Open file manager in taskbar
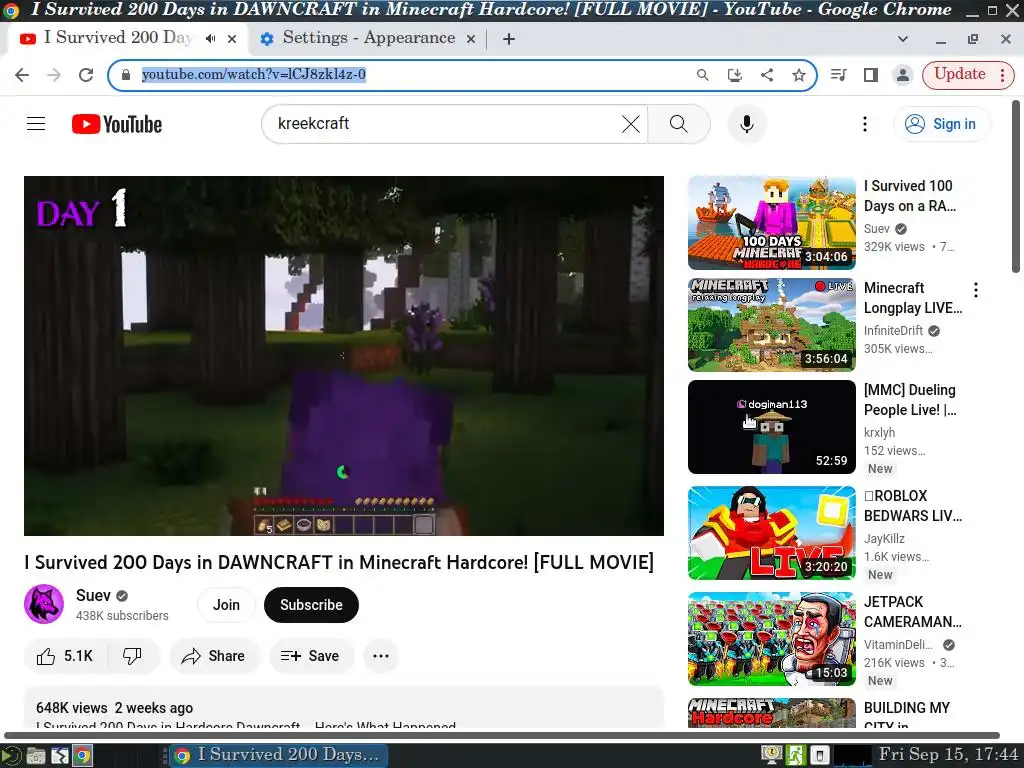 point(36,756)
